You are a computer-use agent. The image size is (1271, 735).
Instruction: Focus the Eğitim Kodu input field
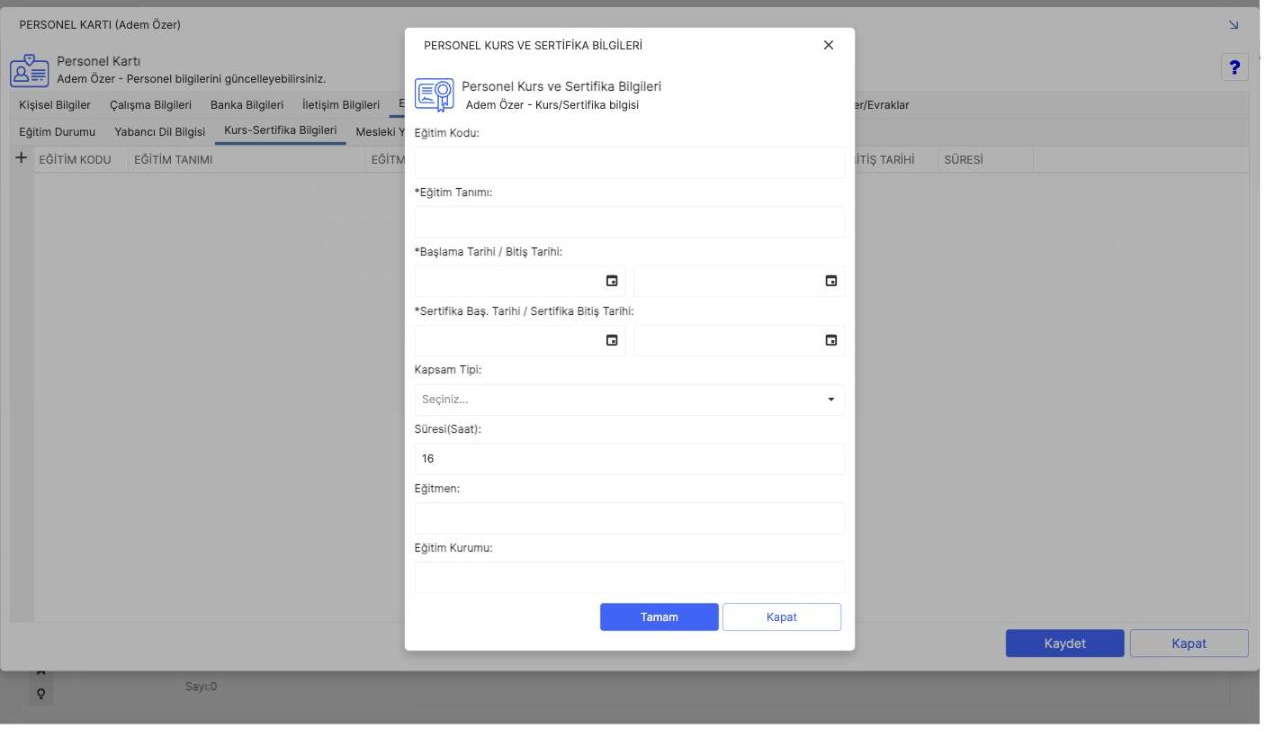click(x=629, y=162)
